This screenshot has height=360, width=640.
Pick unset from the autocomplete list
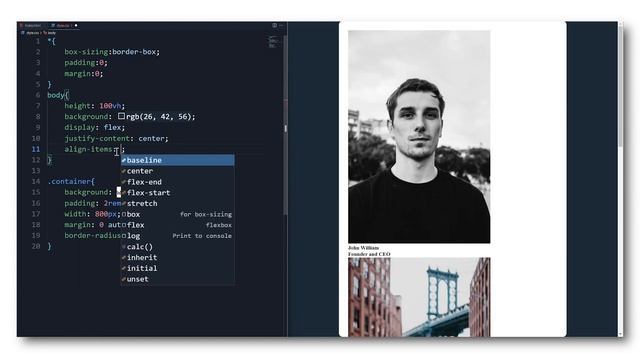[x=178, y=279]
